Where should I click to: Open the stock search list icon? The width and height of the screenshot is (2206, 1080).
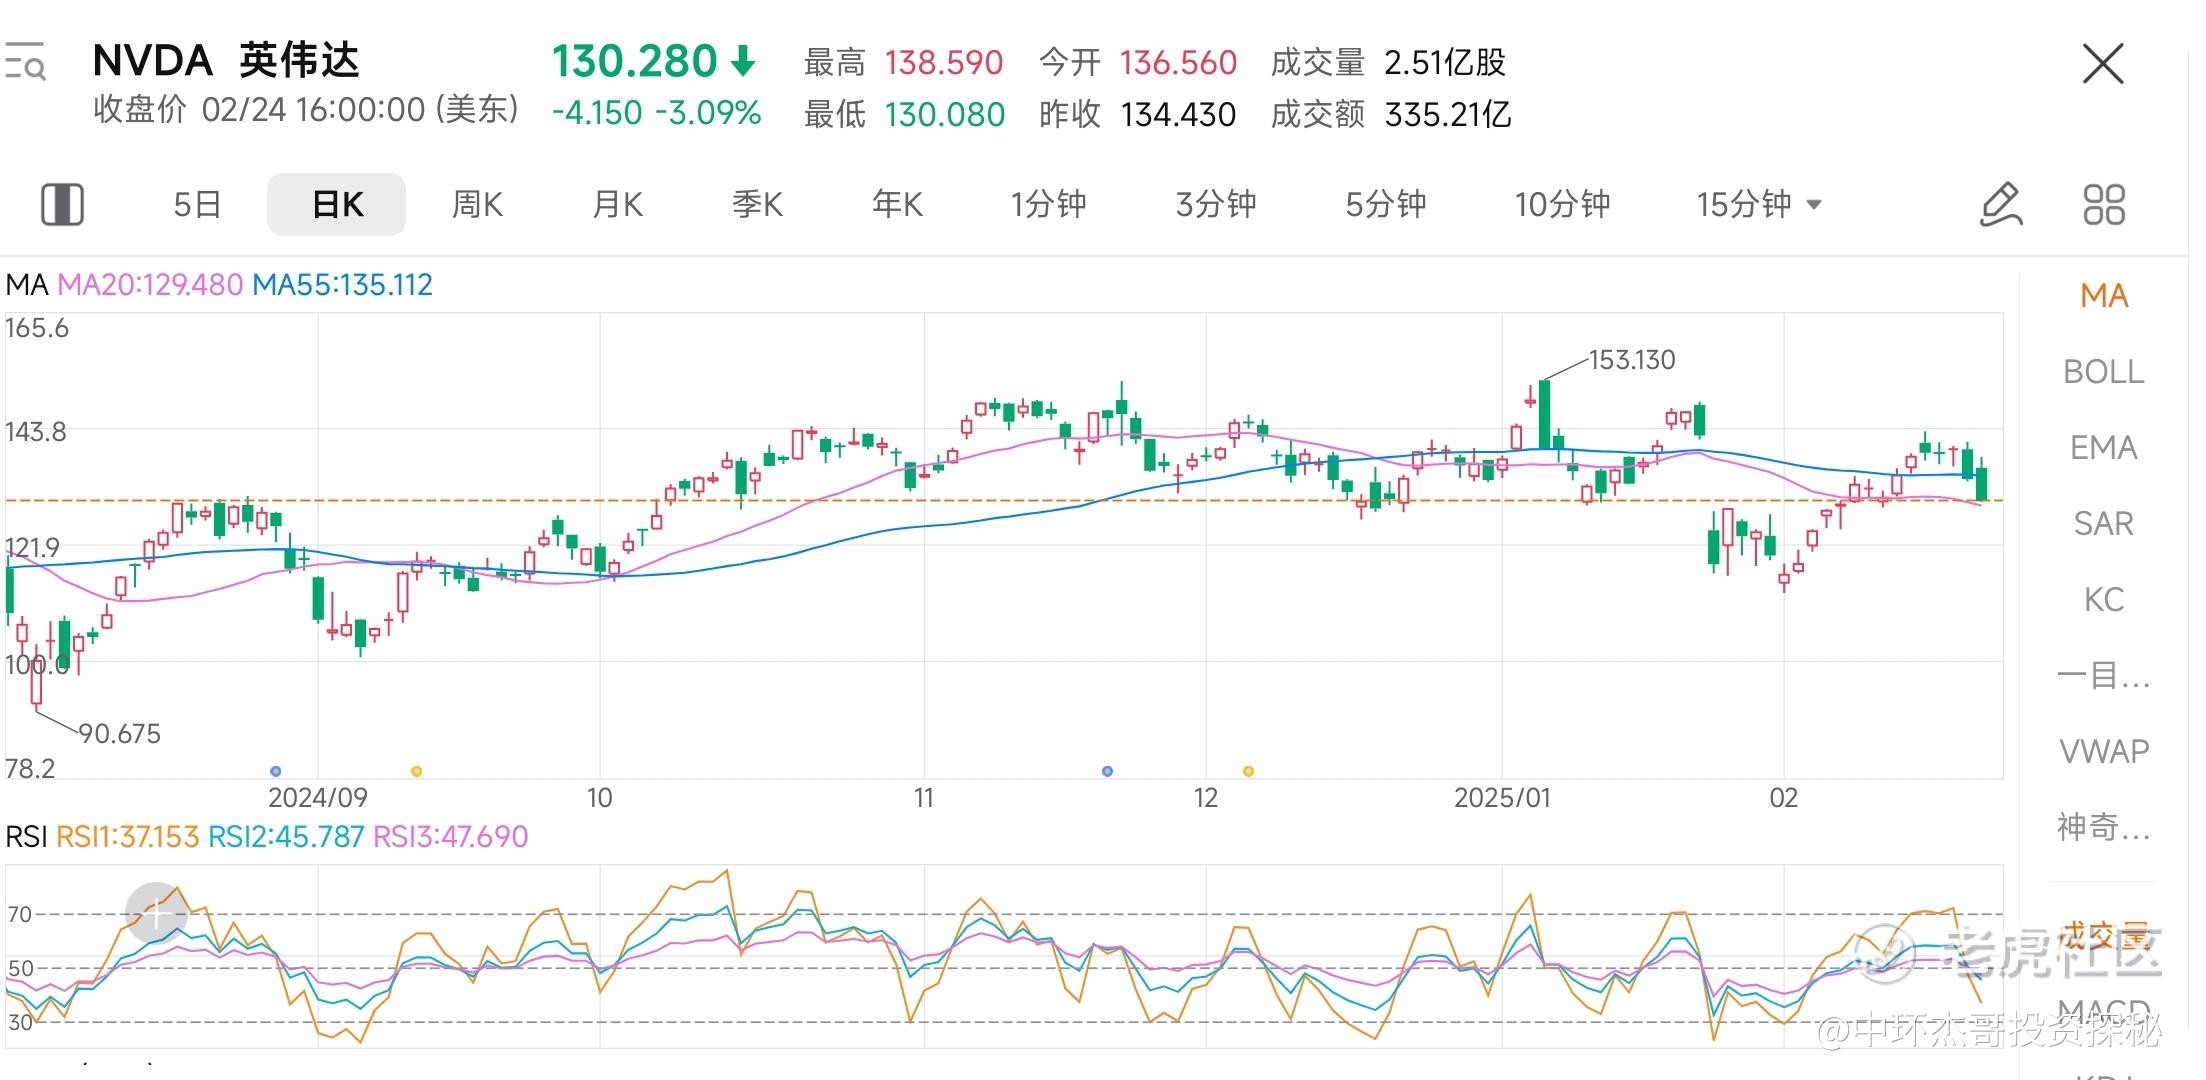(x=25, y=62)
